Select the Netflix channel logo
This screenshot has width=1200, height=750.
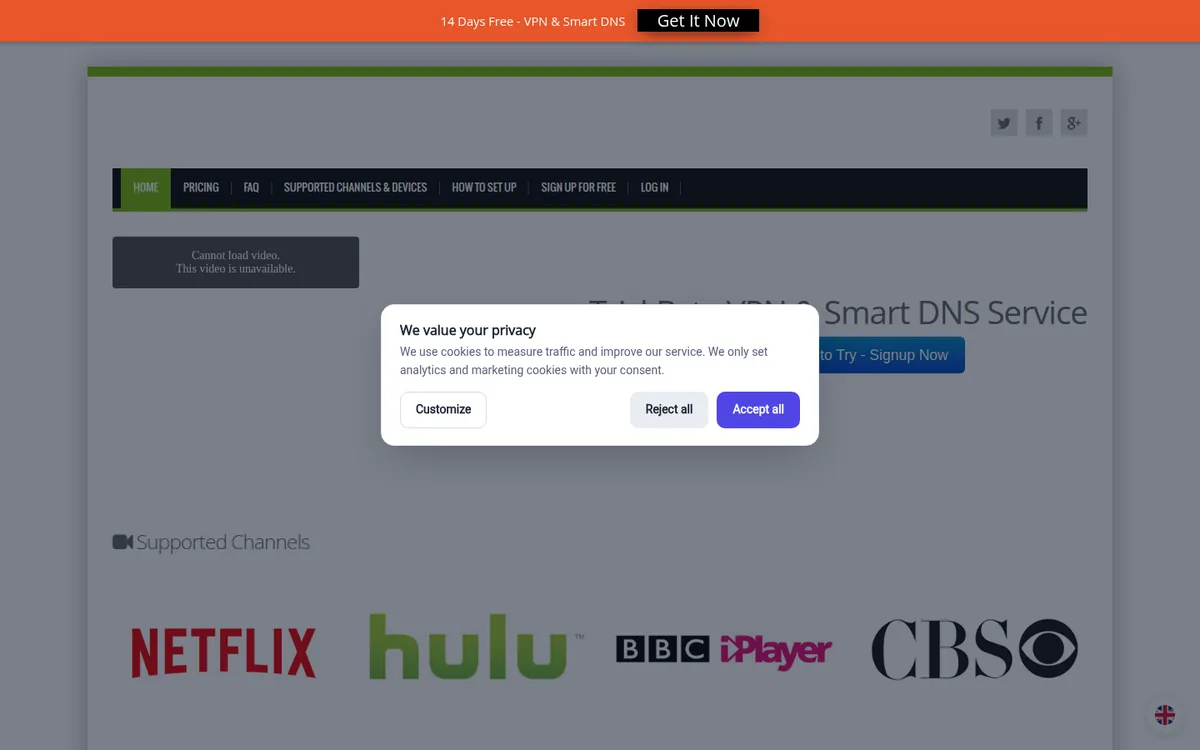224,652
